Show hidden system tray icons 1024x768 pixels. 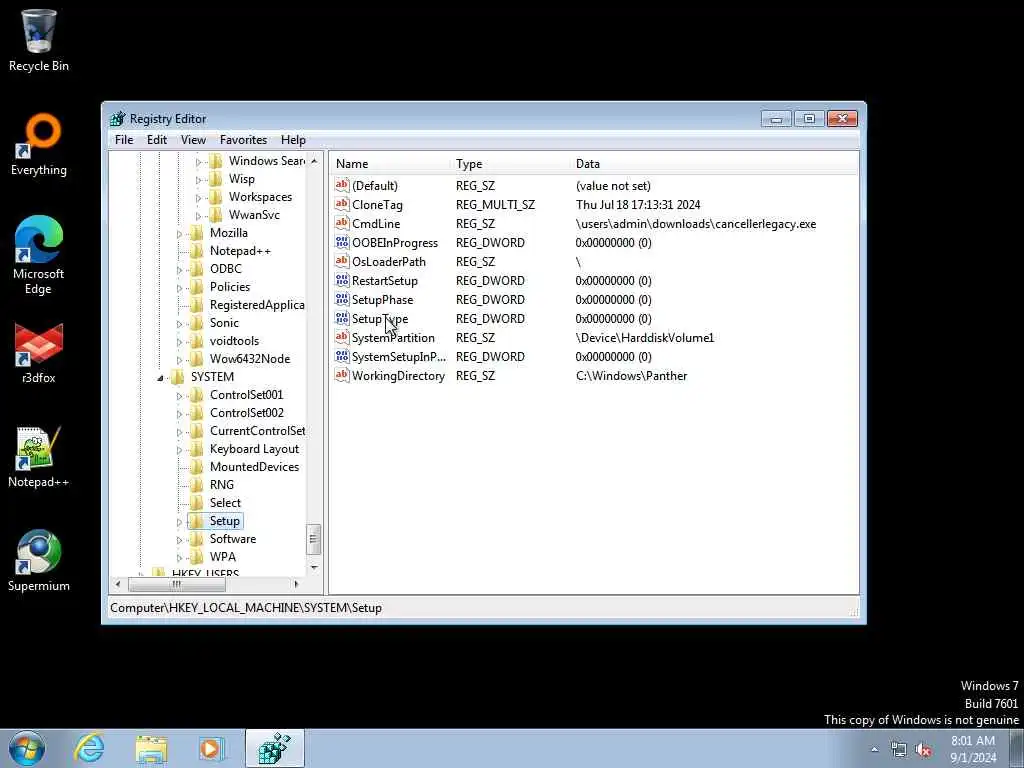tap(874, 749)
